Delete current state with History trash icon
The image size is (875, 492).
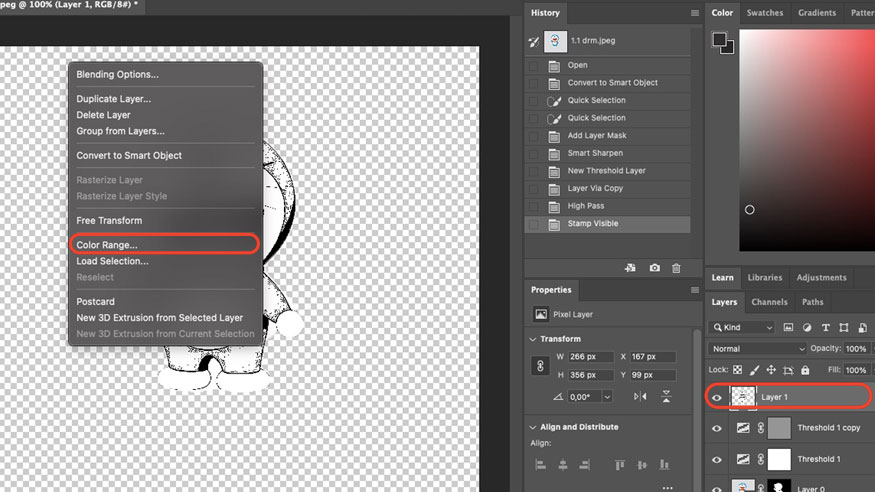click(x=676, y=268)
